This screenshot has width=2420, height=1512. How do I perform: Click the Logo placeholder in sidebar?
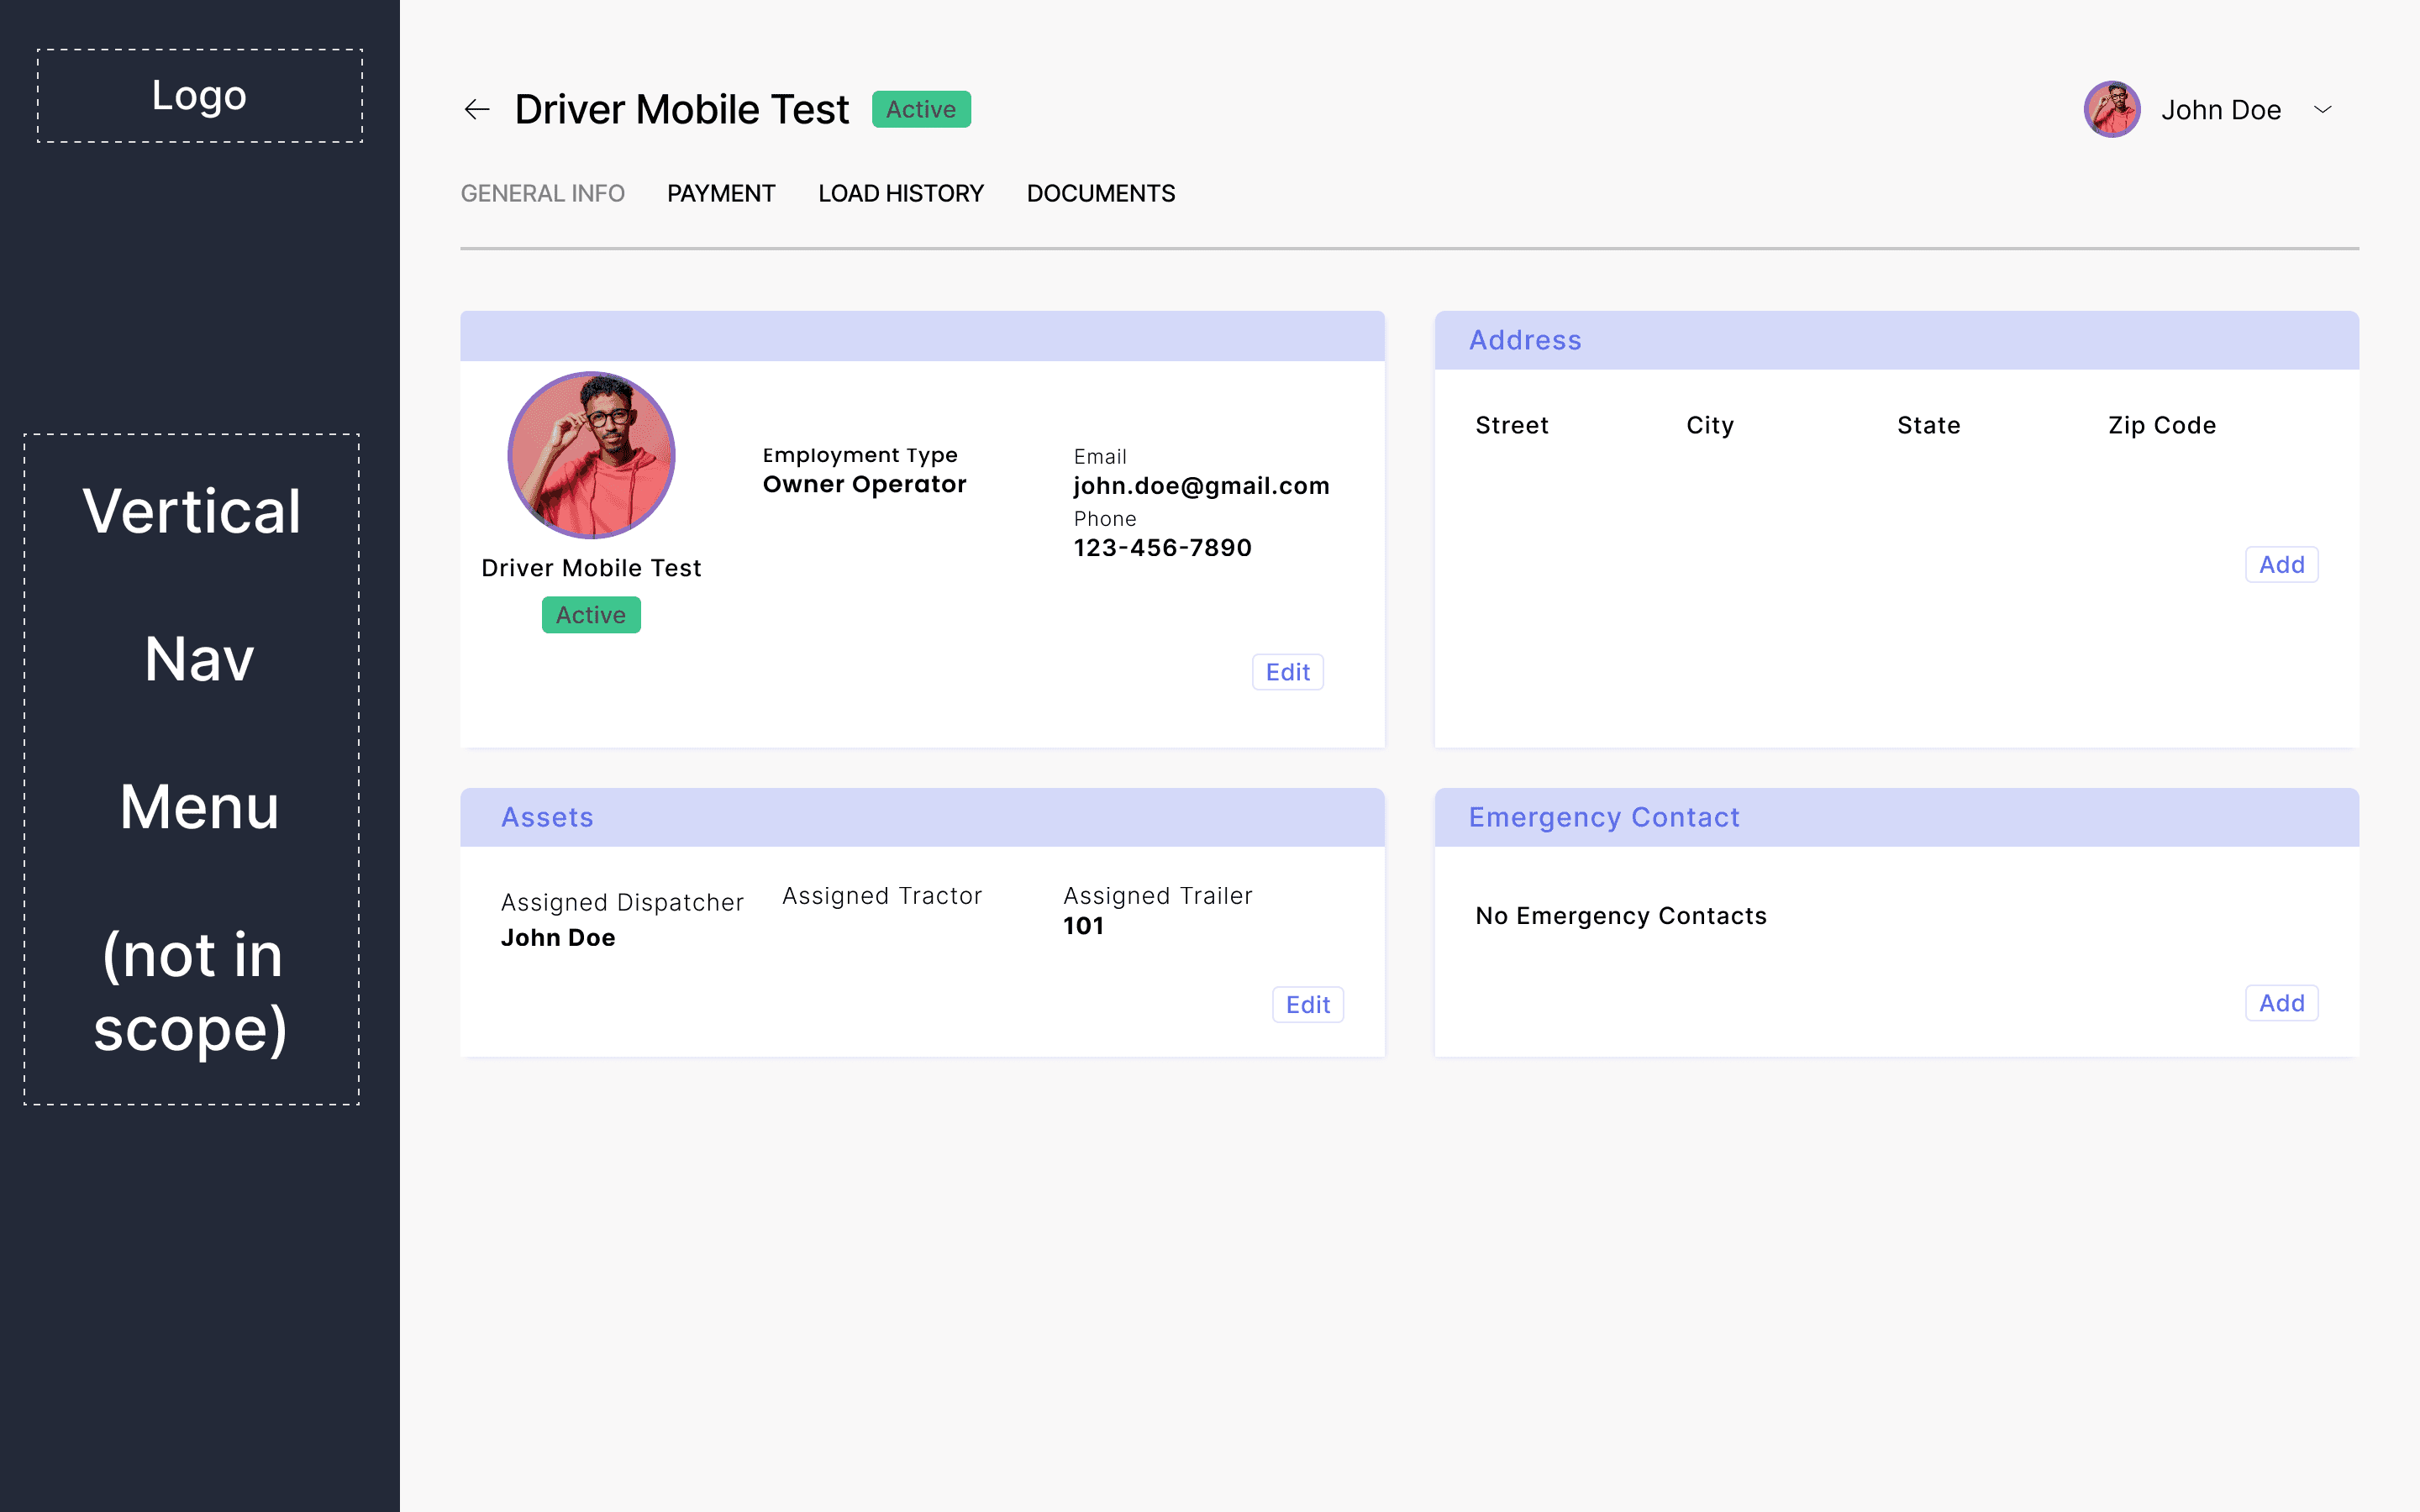(x=200, y=96)
